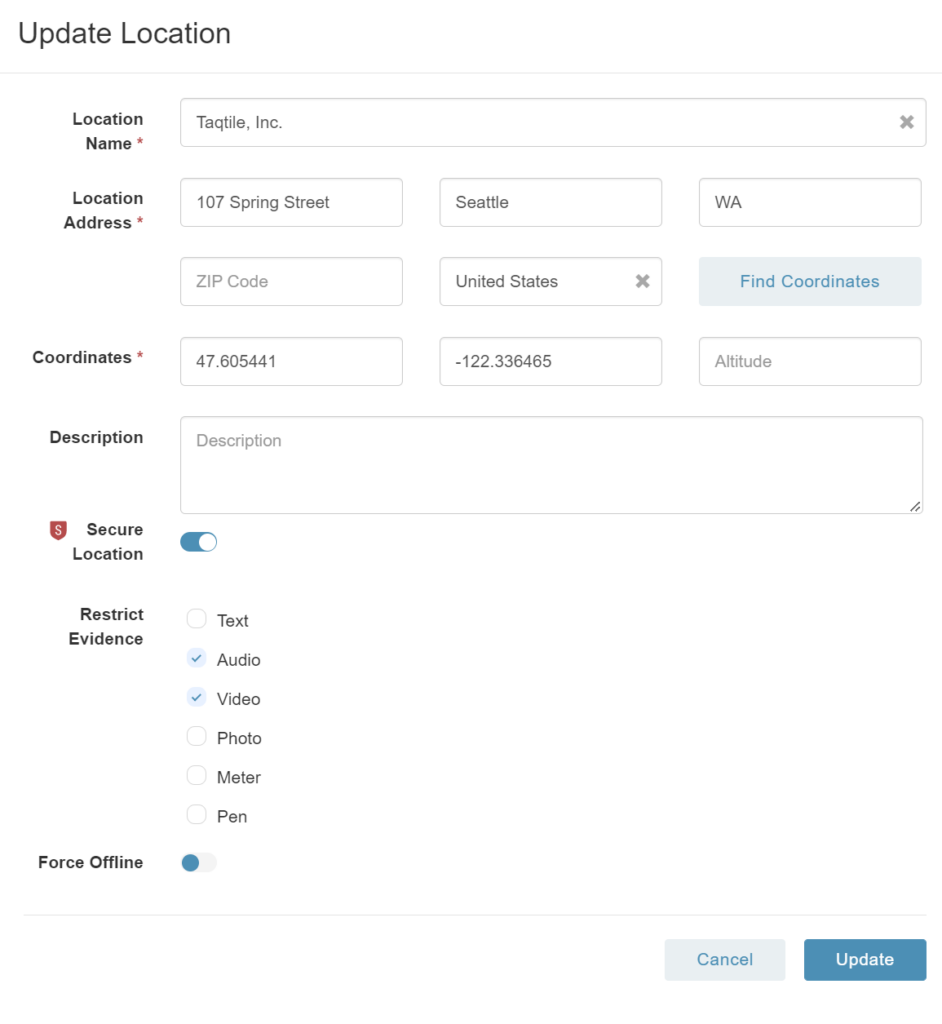This screenshot has width=942, height=1024.
Task: Toggle the Secure Location switch off
Action: click(x=199, y=542)
